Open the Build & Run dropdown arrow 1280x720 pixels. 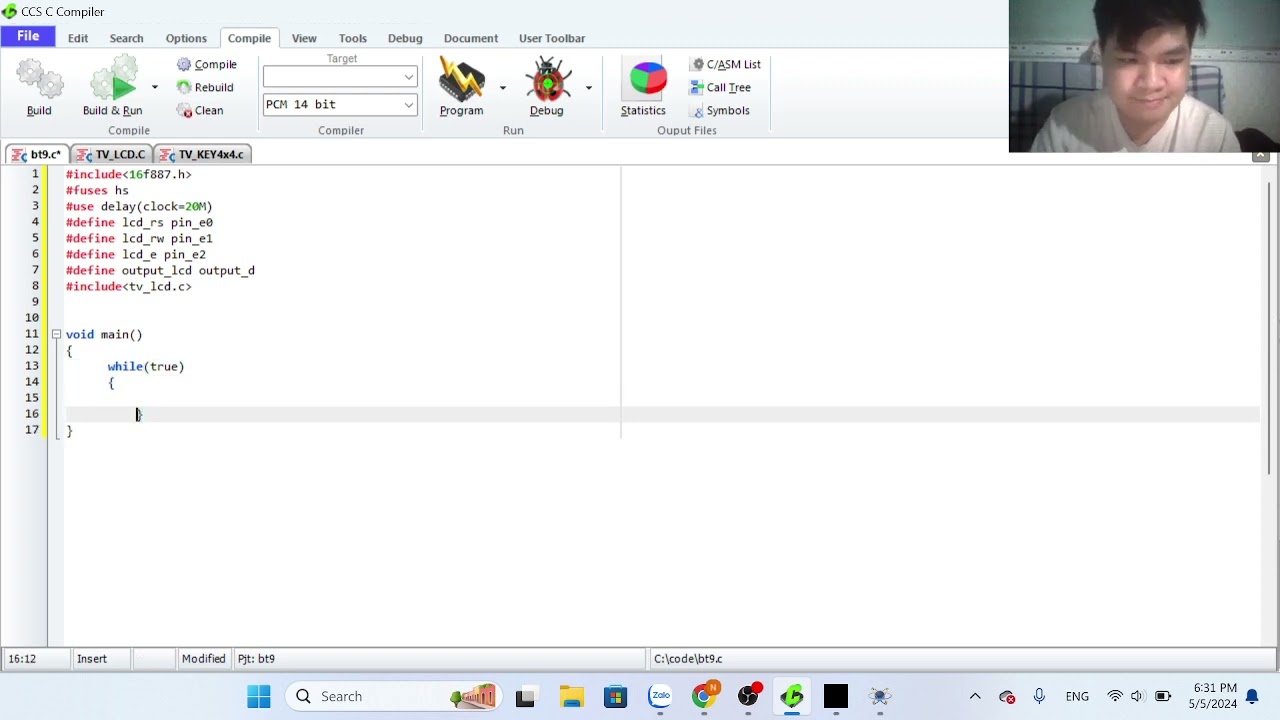pos(155,87)
